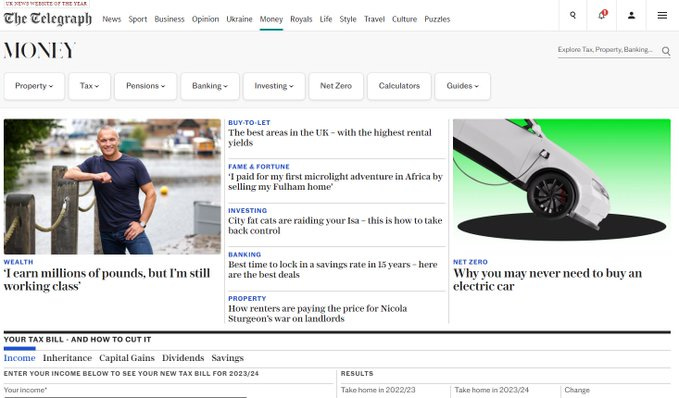Click the BANKING category label
Screen dimensions: 679x398
click(244, 255)
